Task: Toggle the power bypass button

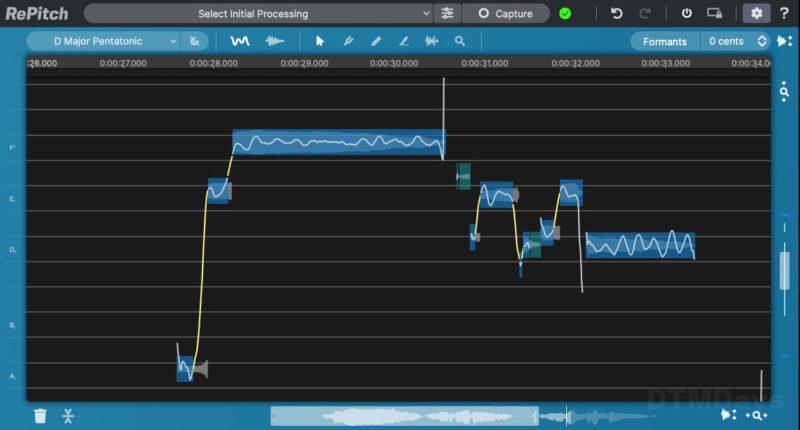Action: pos(686,14)
